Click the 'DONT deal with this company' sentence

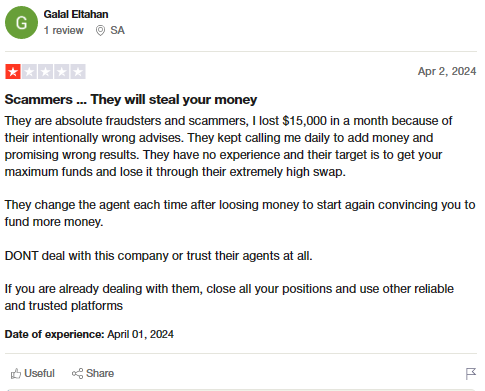point(159,256)
